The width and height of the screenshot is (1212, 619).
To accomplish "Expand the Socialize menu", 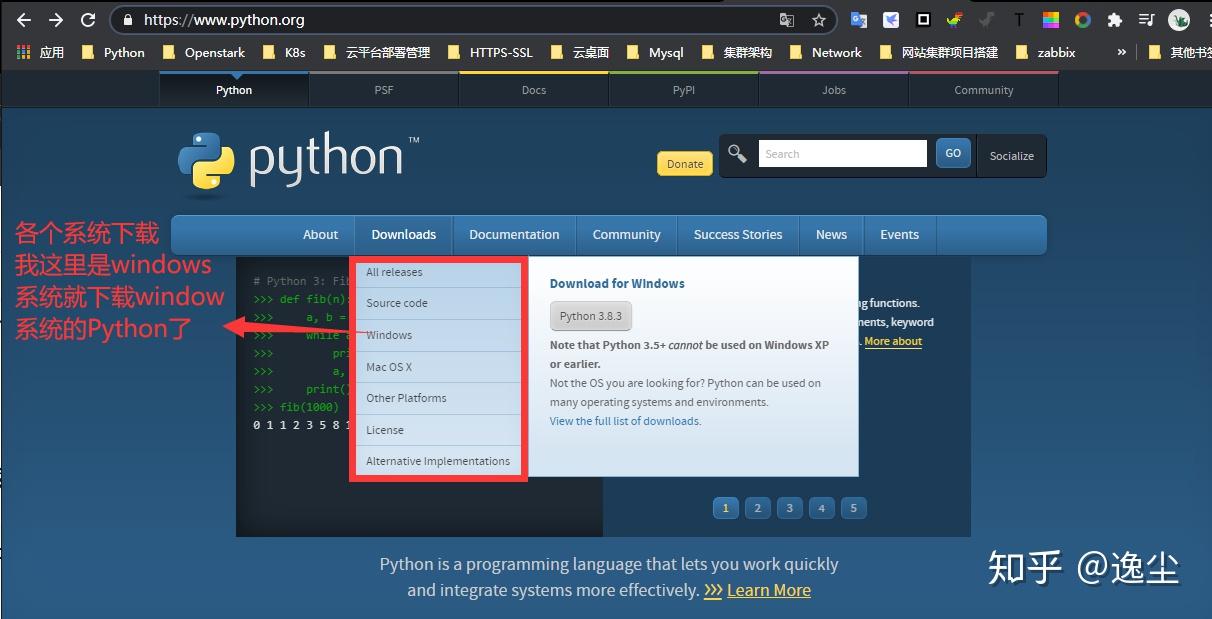I will [x=1011, y=155].
